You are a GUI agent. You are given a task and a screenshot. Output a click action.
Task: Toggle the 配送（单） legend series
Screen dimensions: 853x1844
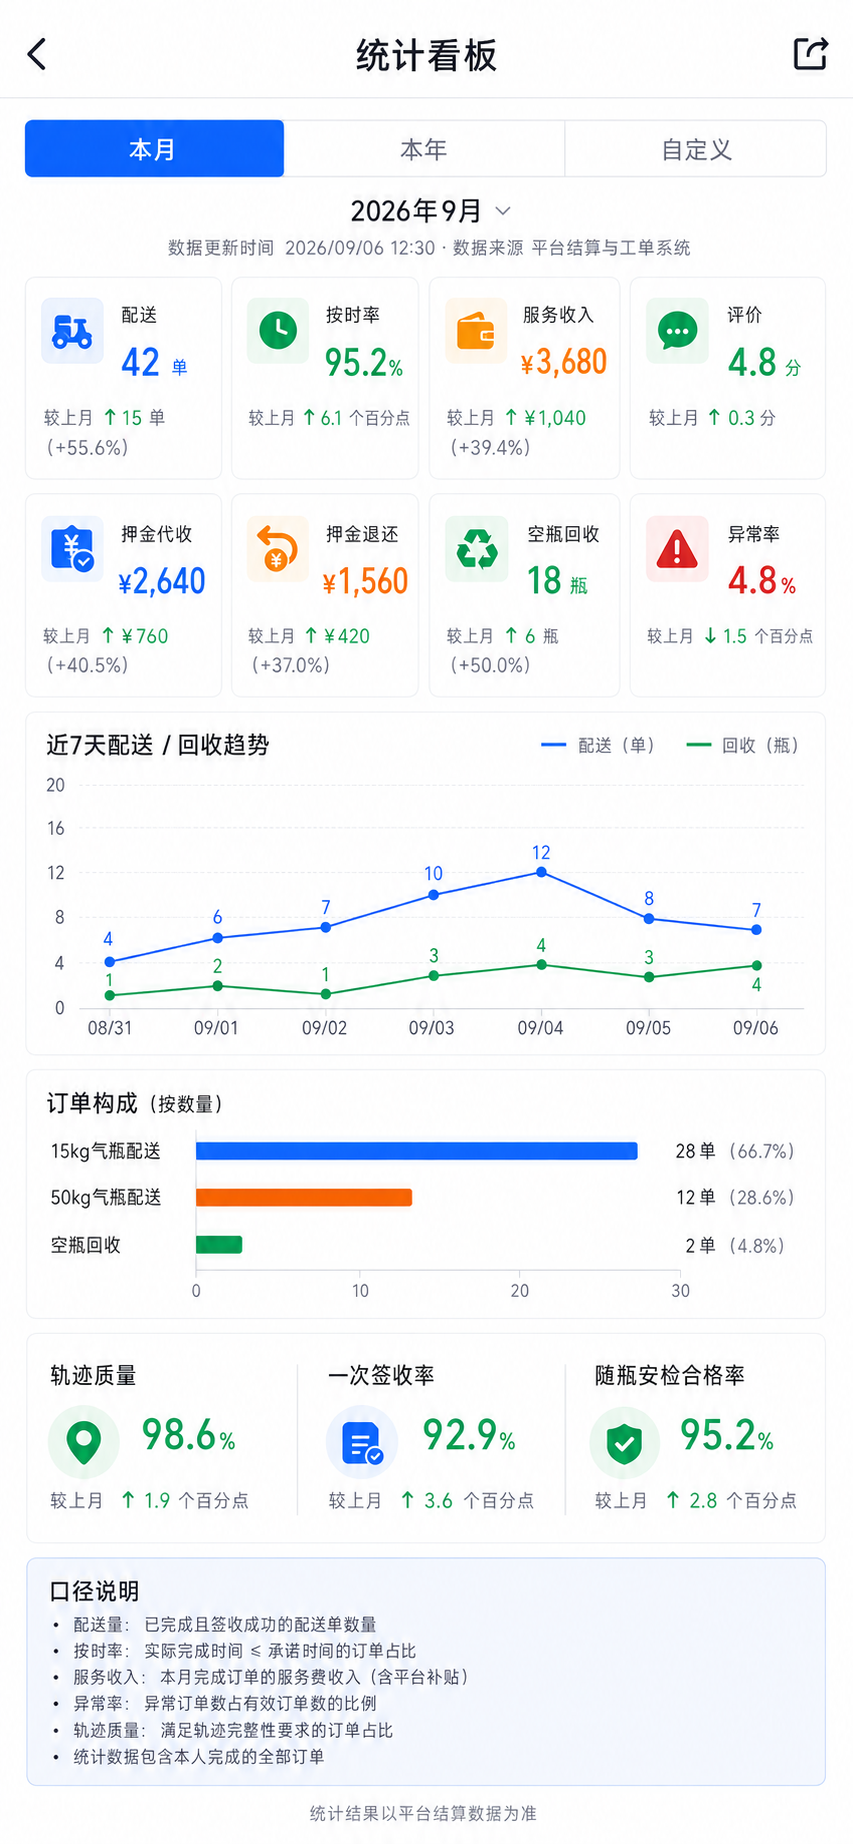(x=597, y=745)
